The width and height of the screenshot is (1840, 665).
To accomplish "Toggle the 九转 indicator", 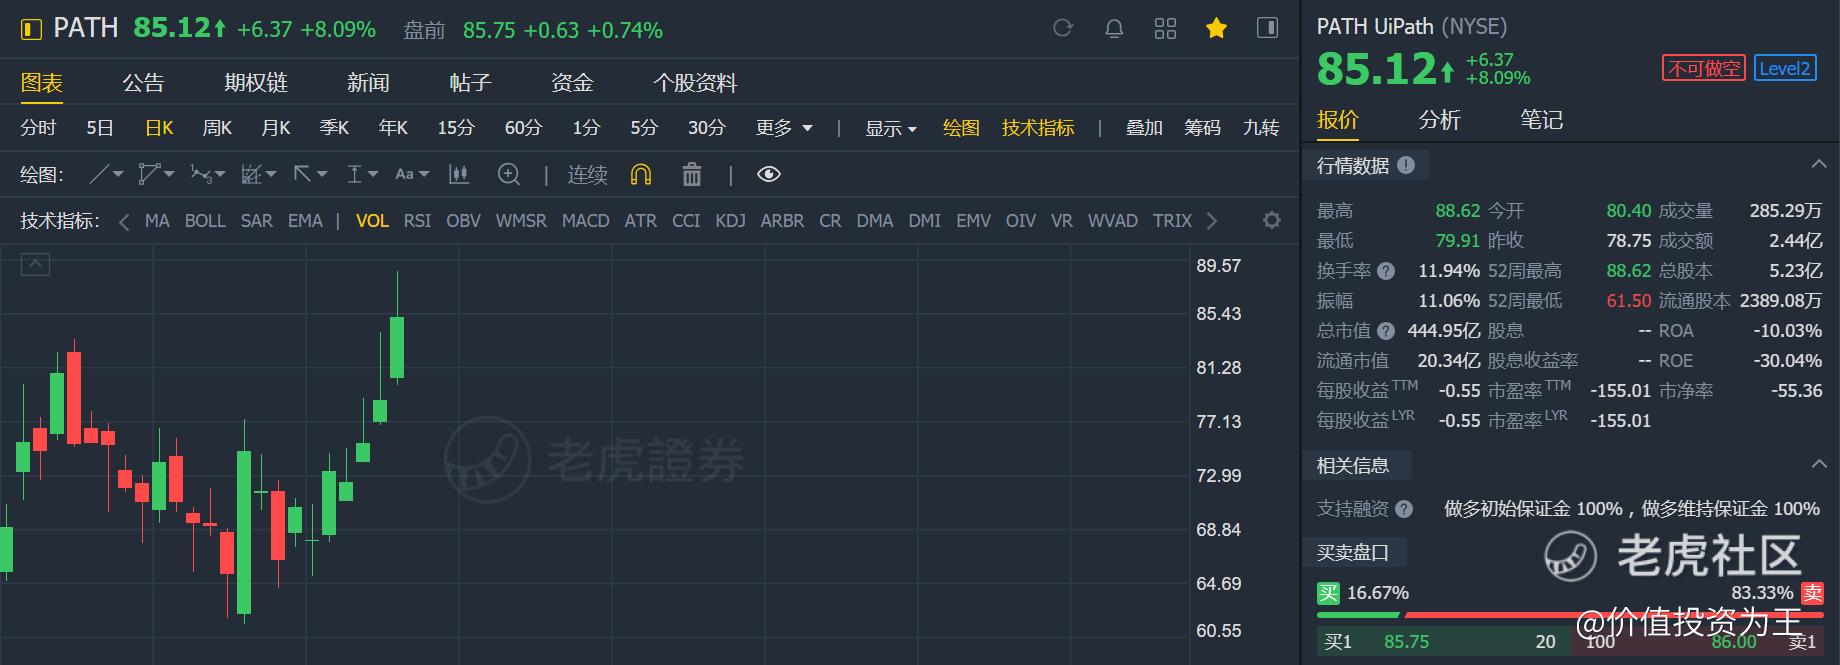I will pyautogui.click(x=1261, y=128).
